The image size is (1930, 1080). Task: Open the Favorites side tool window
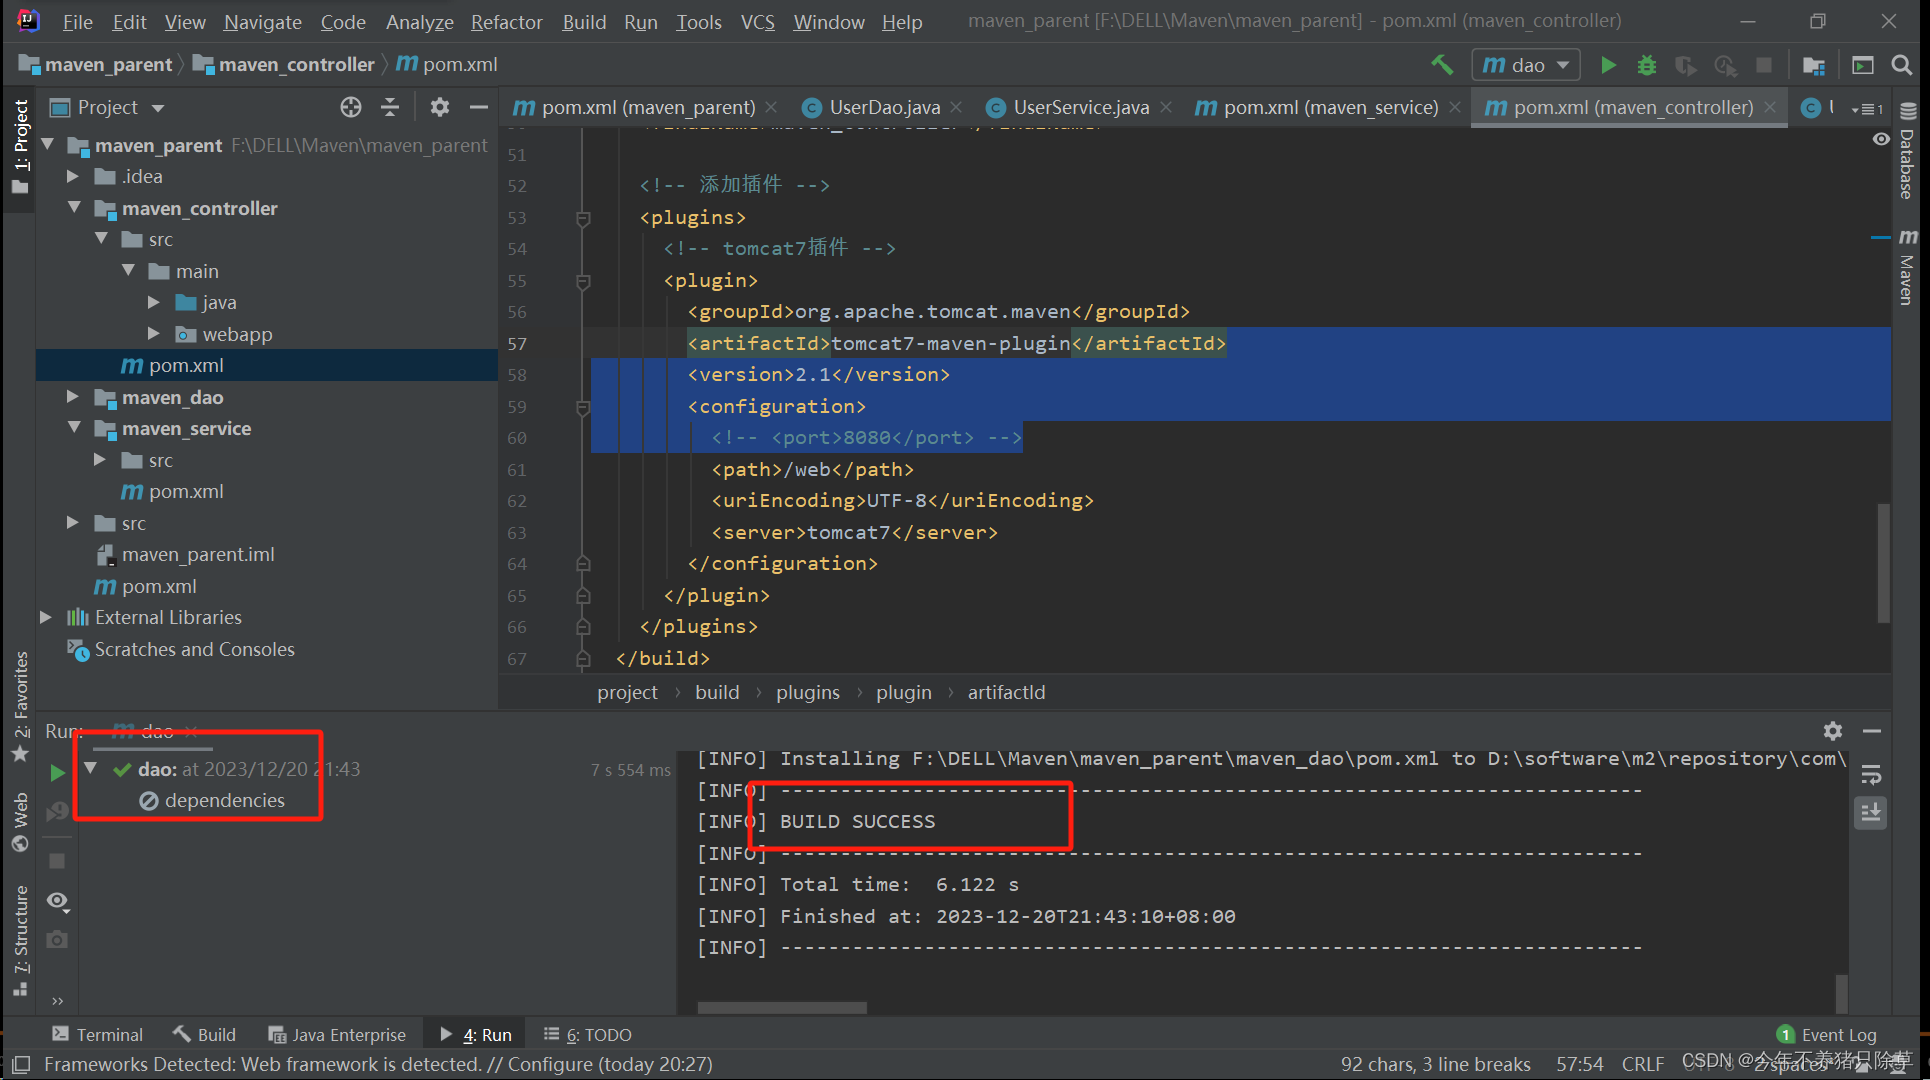20,707
